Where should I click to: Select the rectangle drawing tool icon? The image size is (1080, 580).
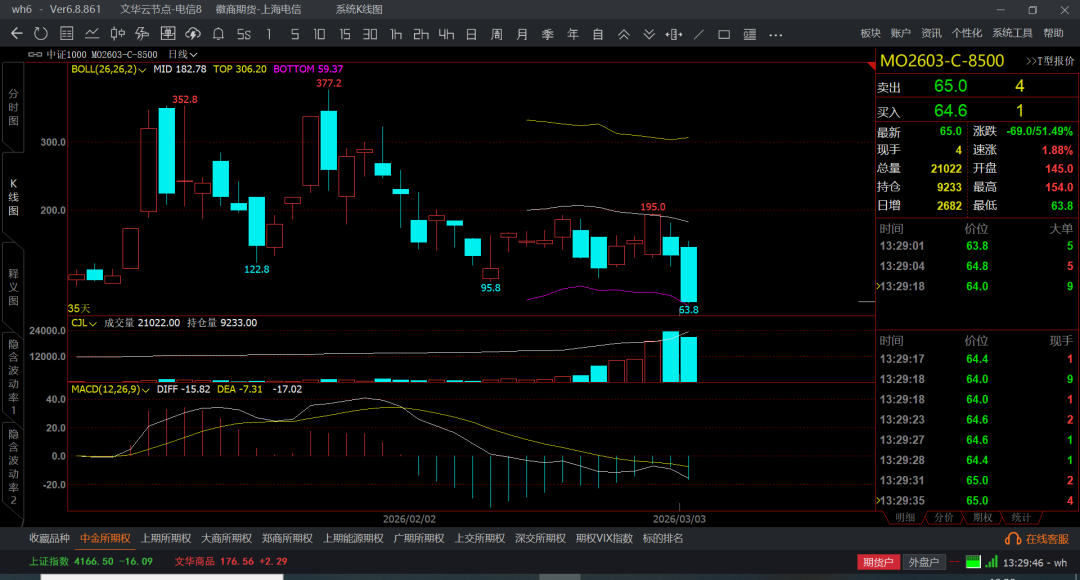[724, 33]
